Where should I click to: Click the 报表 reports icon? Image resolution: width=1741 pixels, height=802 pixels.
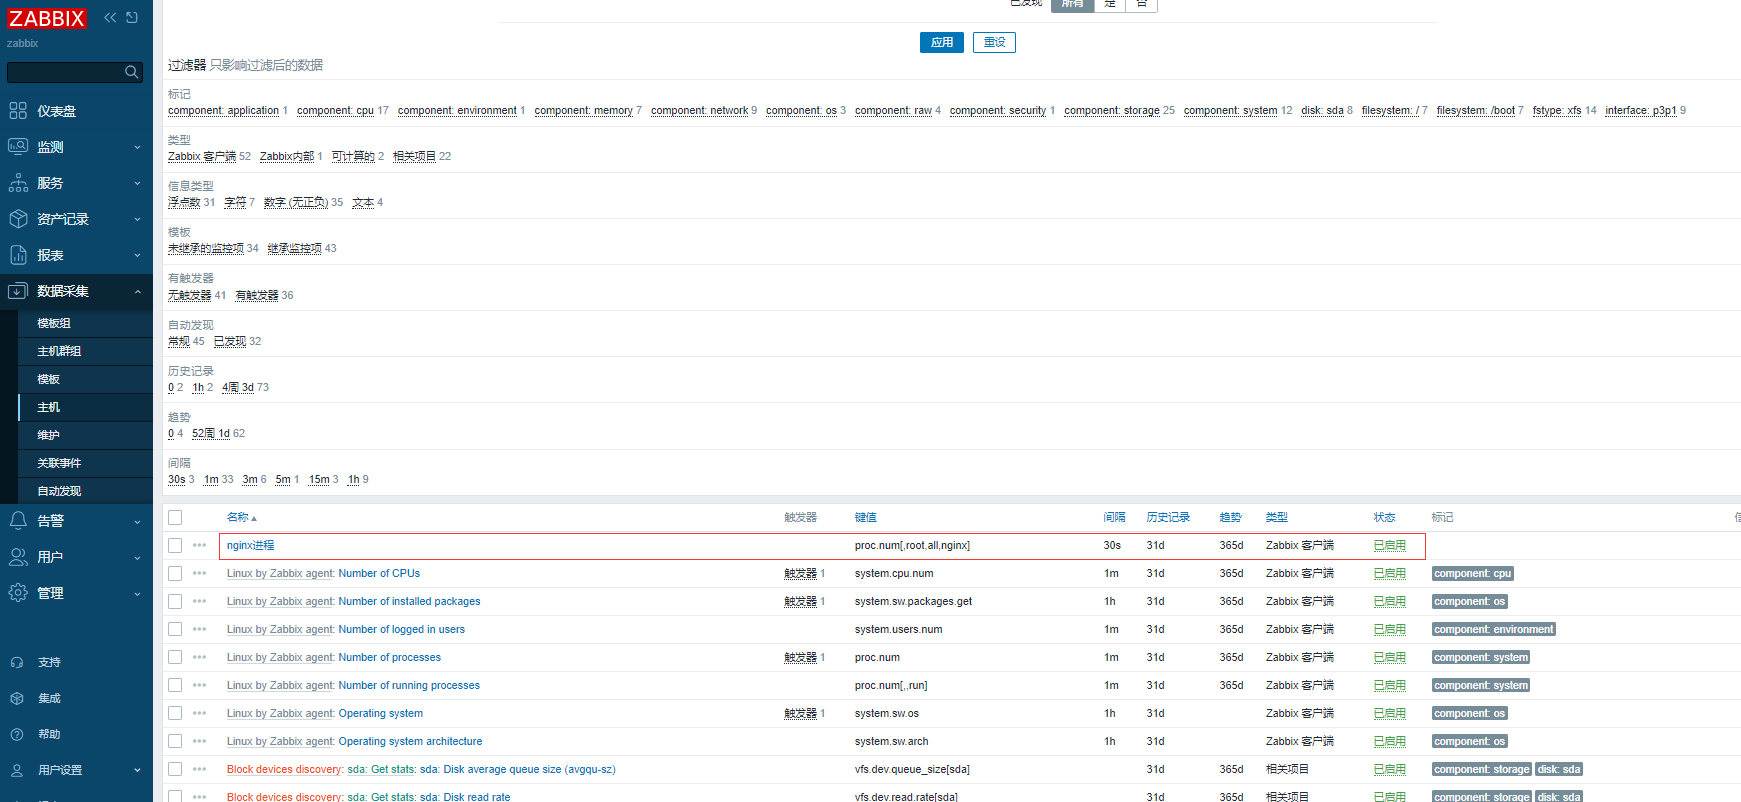18,255
